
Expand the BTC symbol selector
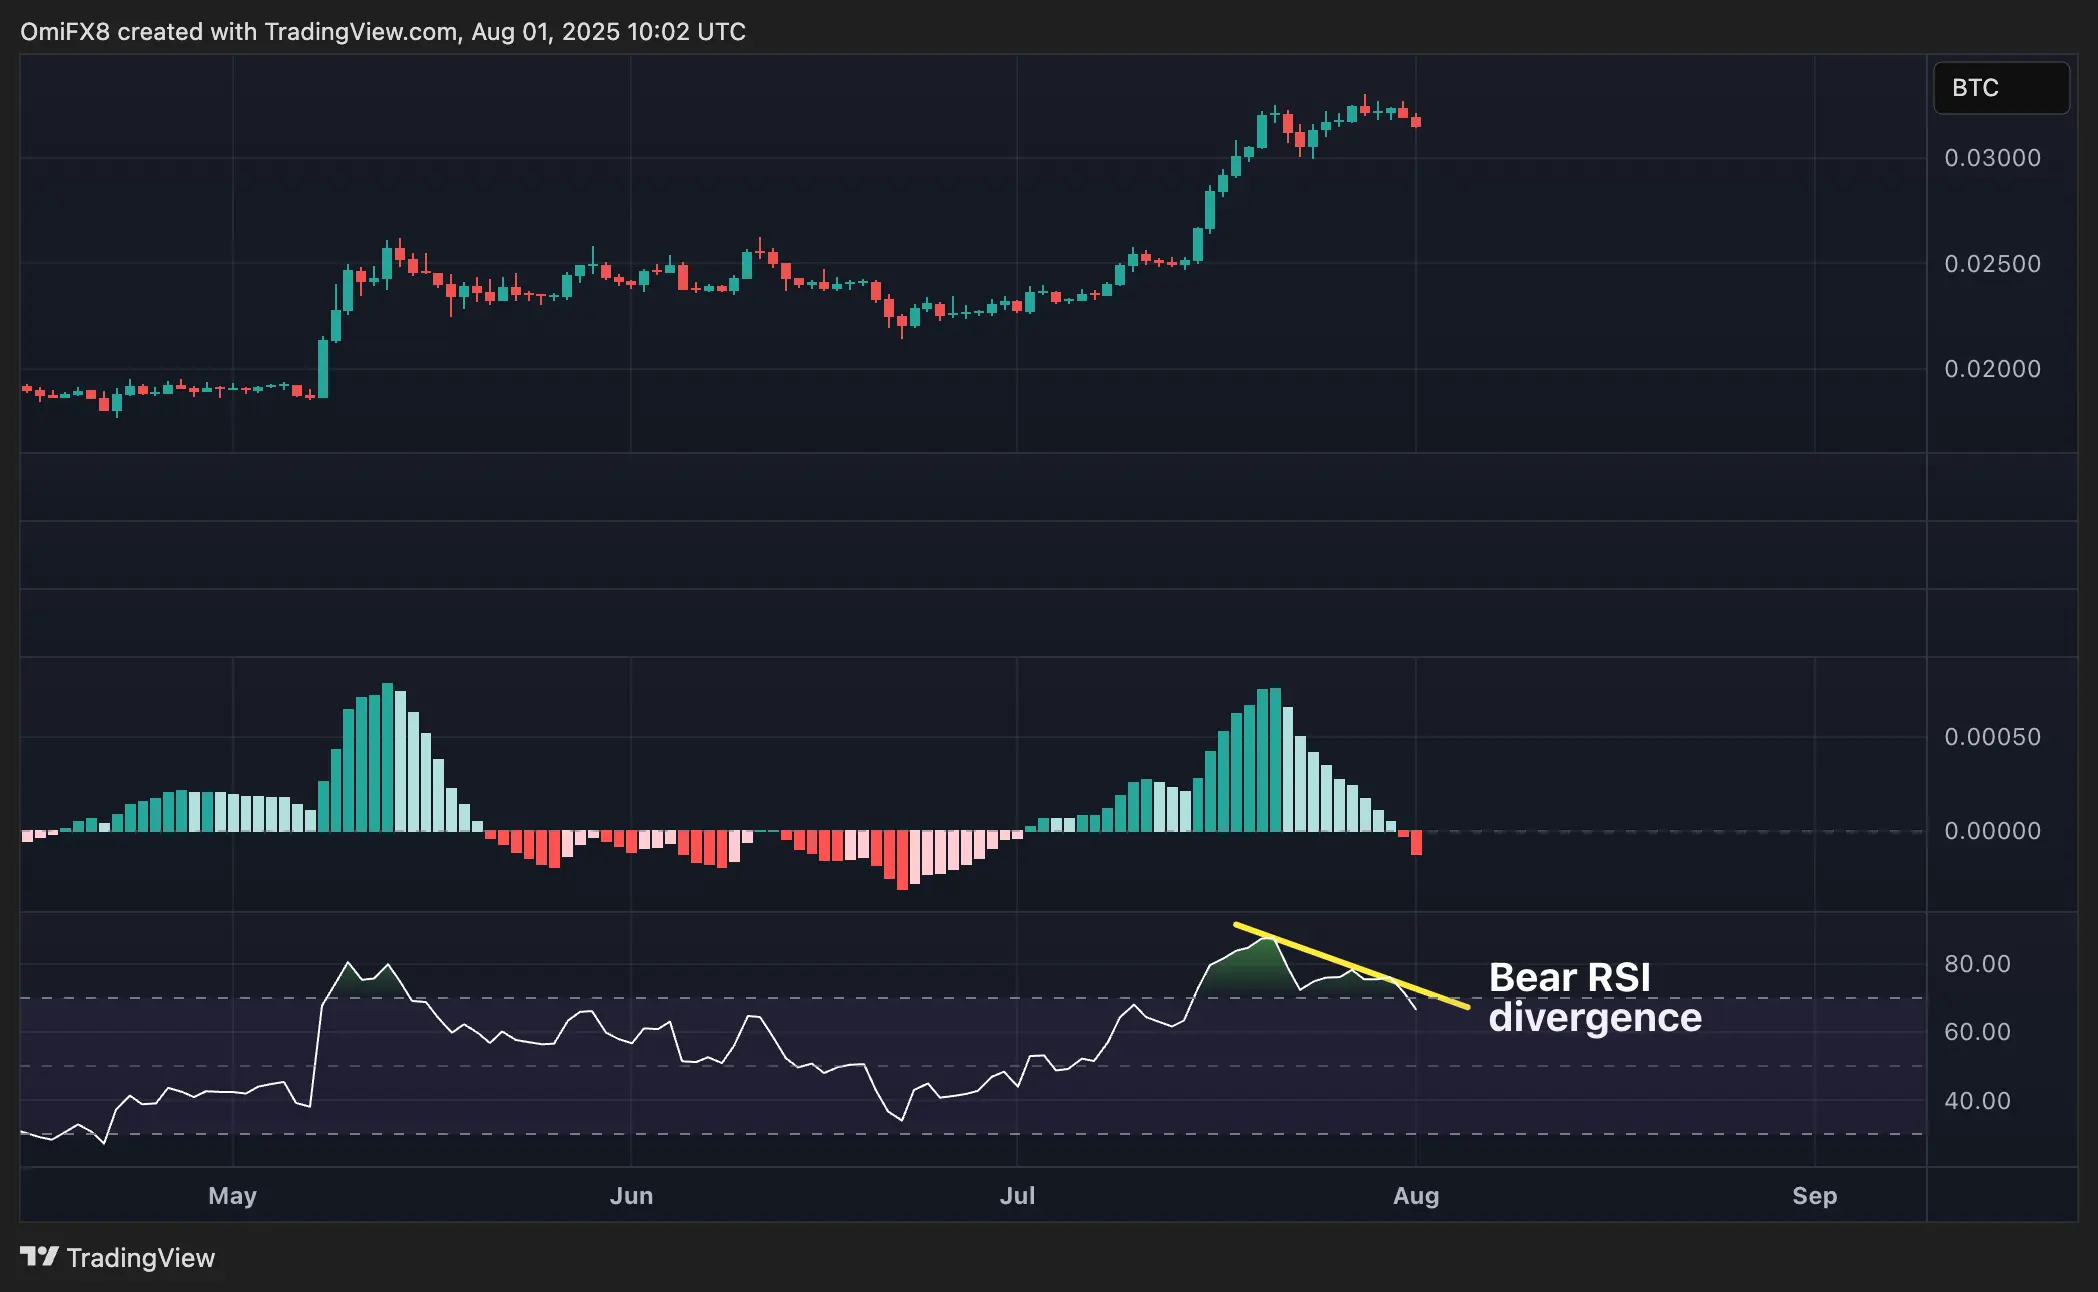2000,88
